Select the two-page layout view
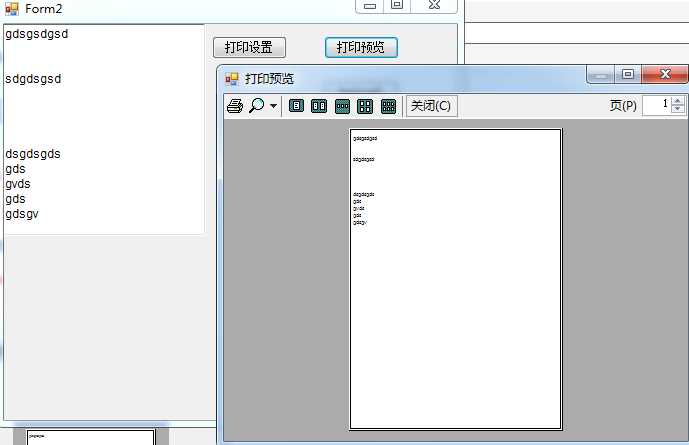Image resolution: width=689 pixels, height=445 pixels. pos(319,106)
